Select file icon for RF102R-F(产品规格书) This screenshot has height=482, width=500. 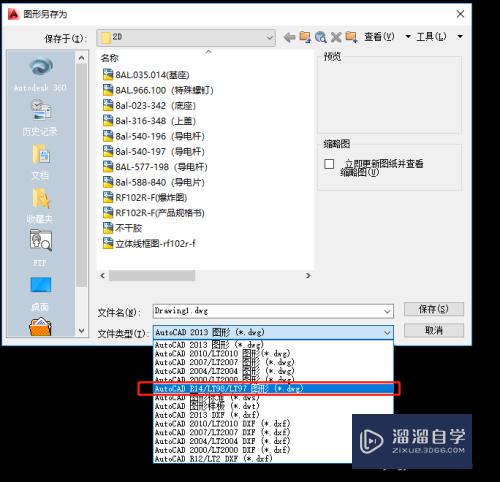point(108,212)
